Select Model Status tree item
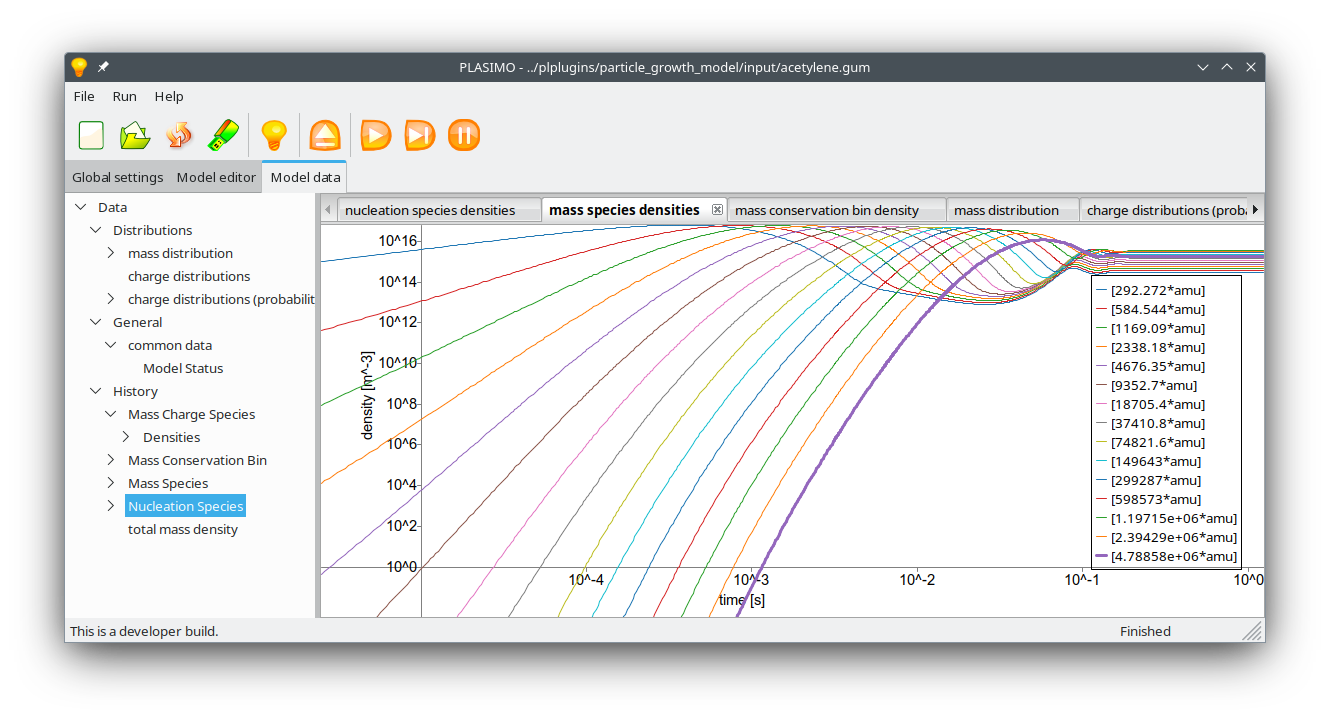Screen dimensions: 1330x719 tap(183, 368)
